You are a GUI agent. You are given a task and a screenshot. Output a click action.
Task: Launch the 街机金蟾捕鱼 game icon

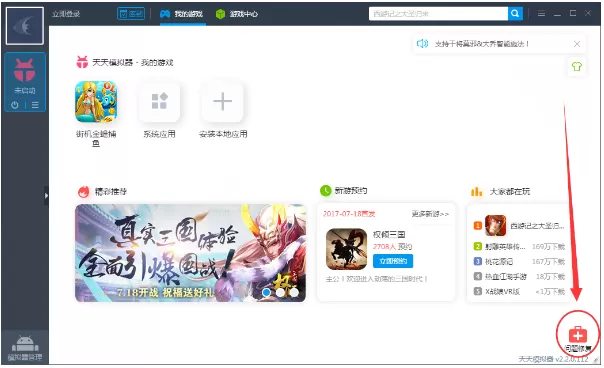point(96,101)
